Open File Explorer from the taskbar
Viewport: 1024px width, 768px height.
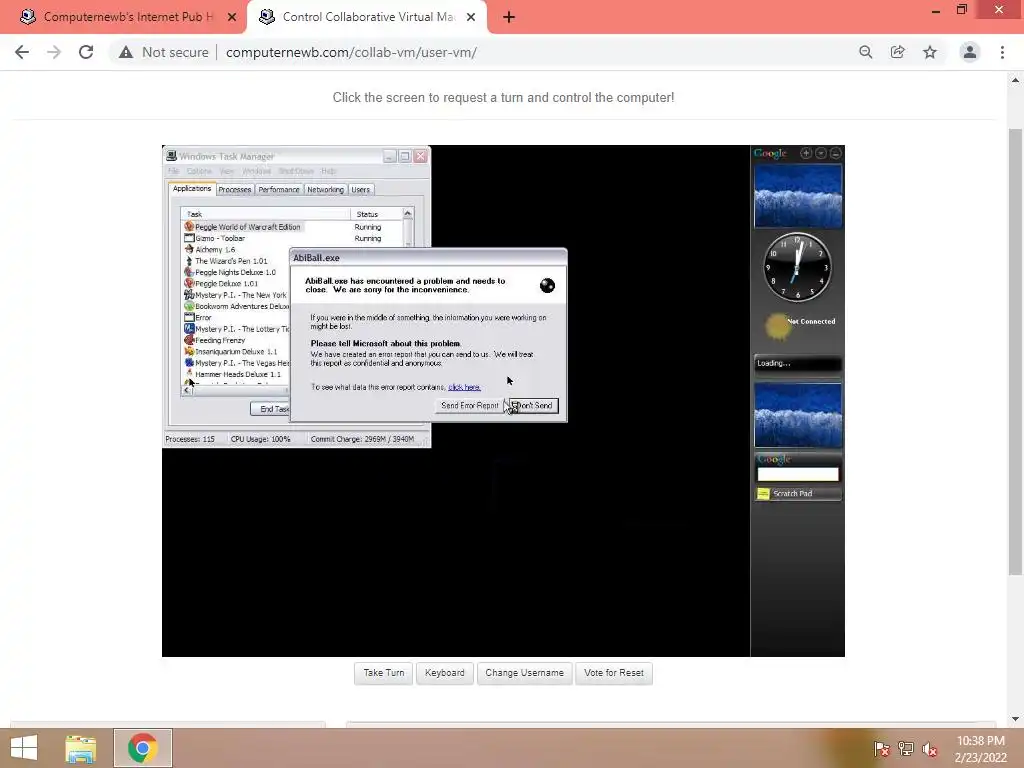80,748
